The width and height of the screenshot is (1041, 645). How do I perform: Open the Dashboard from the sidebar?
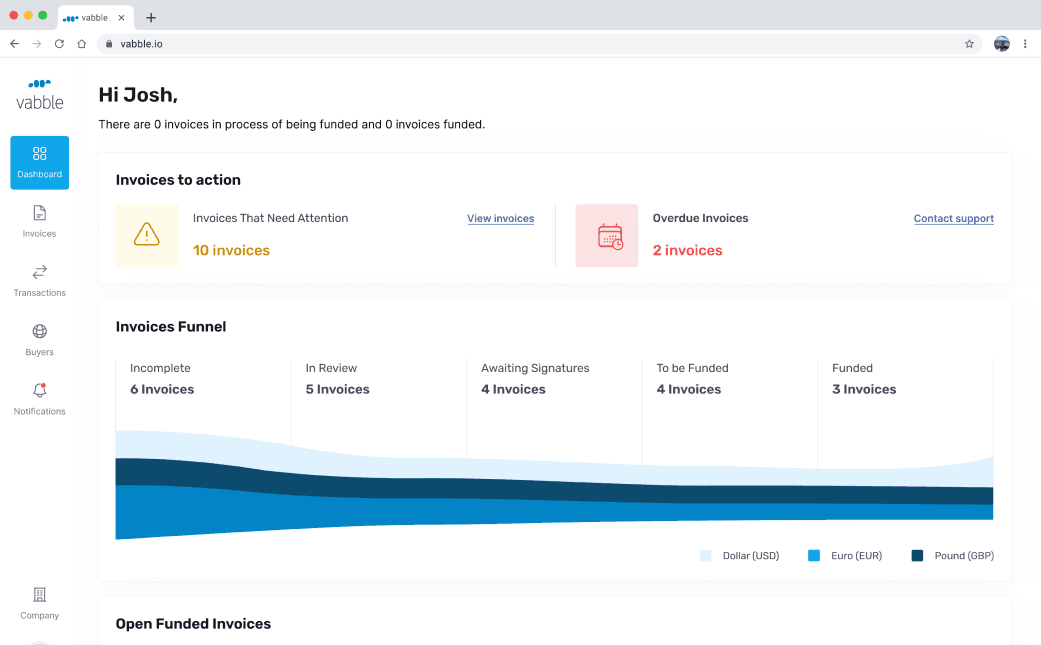(x=40, y=162)
